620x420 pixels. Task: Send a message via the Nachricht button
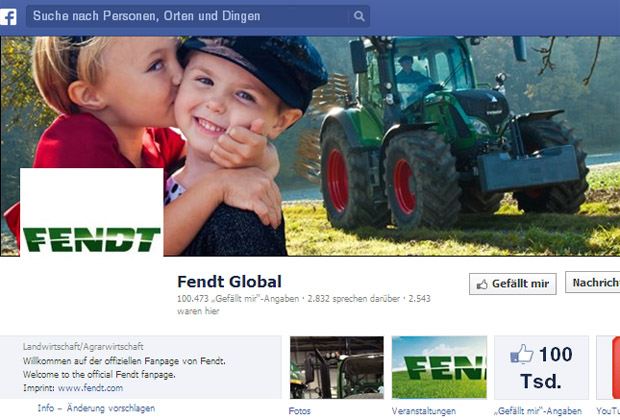click(593, 282)
